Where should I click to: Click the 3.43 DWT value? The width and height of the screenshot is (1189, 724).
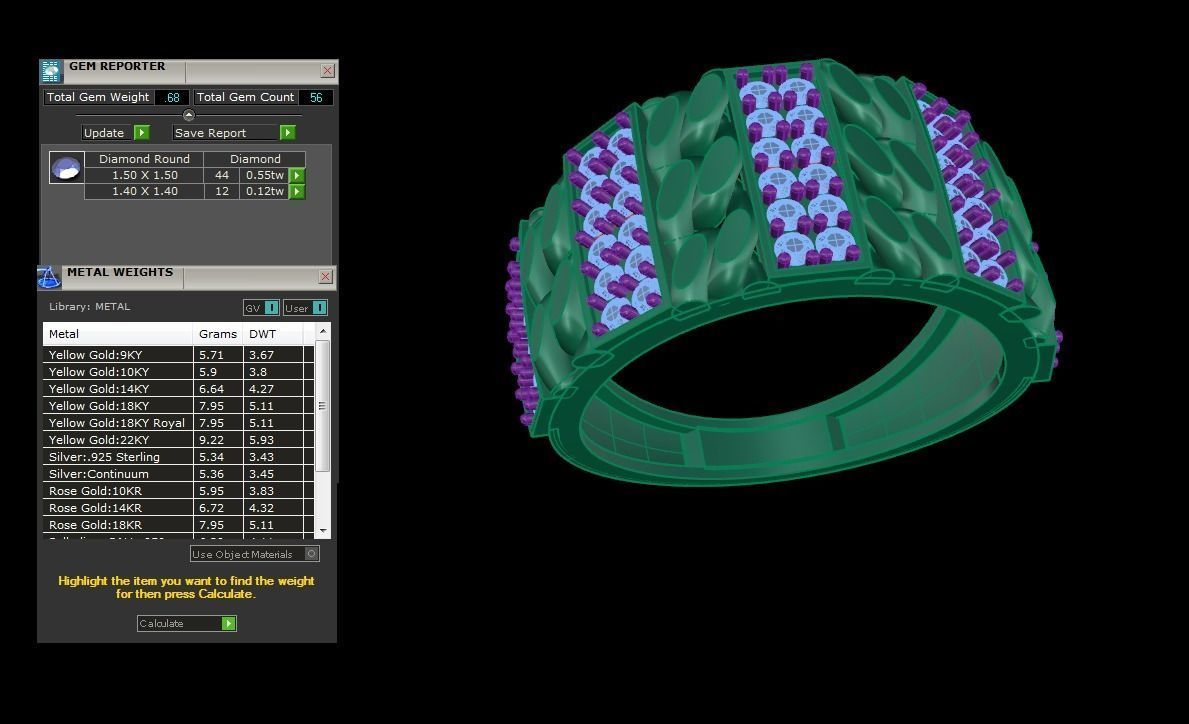click(x=261, y=457)
